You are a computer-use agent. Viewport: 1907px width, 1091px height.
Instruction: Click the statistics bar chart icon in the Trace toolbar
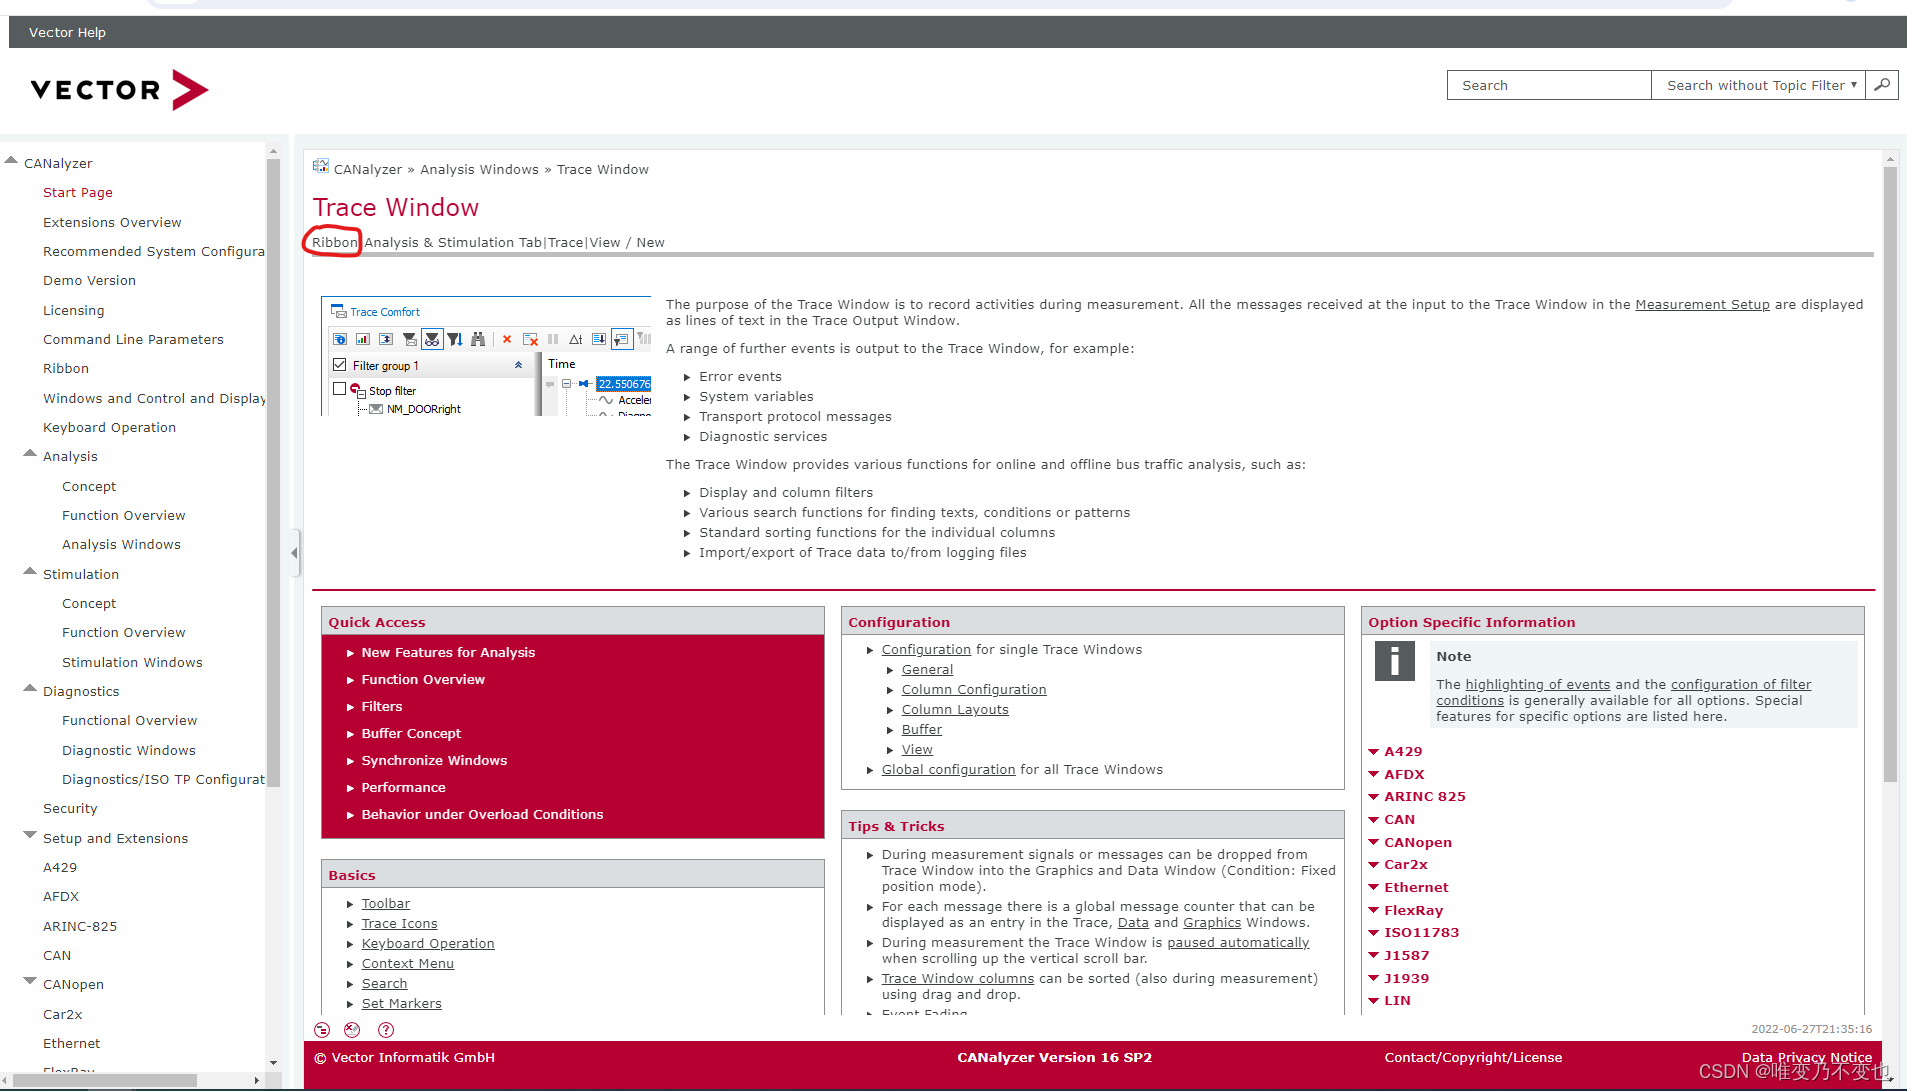pos(362,339)
